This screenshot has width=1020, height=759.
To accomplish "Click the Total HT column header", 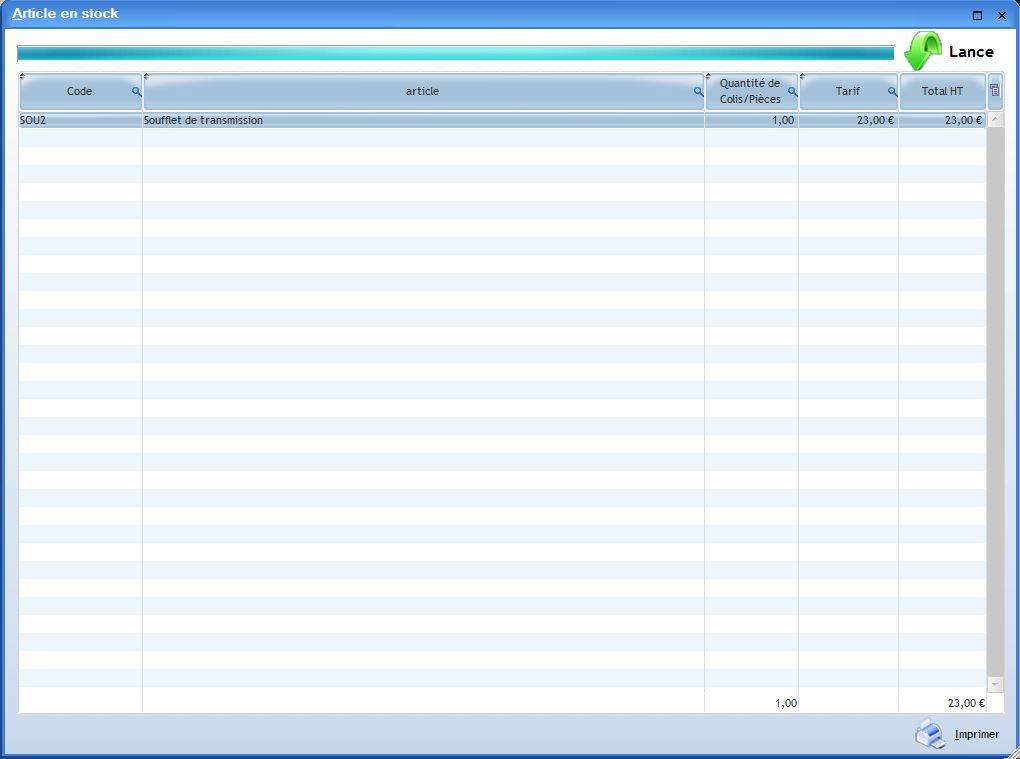I will click(942, 91).
